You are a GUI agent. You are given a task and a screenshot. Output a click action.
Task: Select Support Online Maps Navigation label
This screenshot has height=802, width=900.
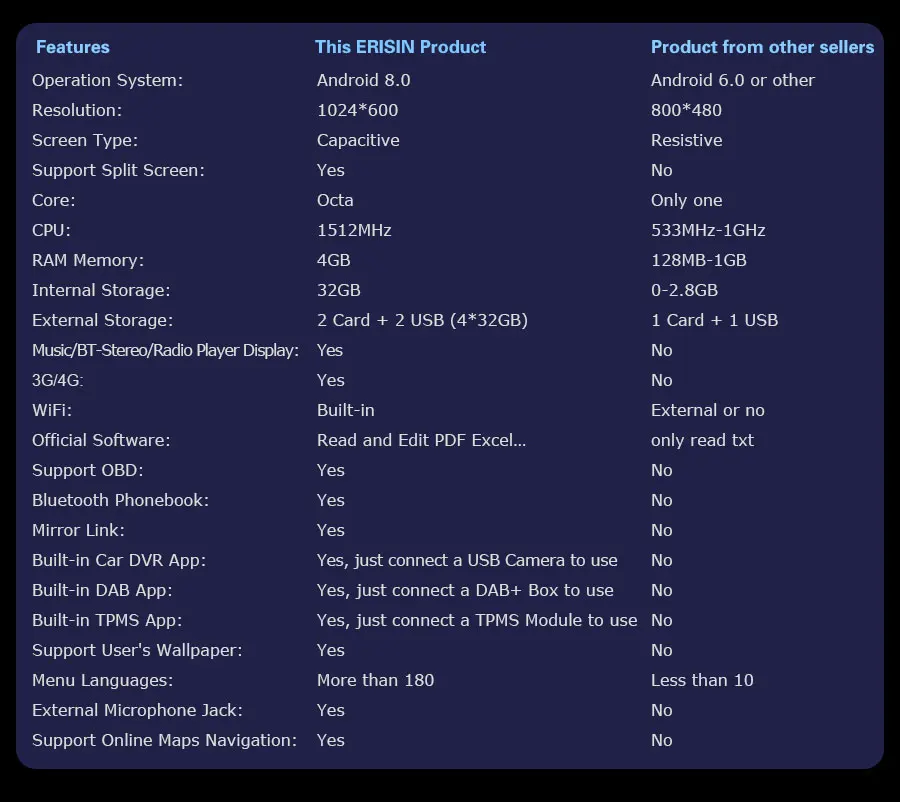tap(165, 741)
